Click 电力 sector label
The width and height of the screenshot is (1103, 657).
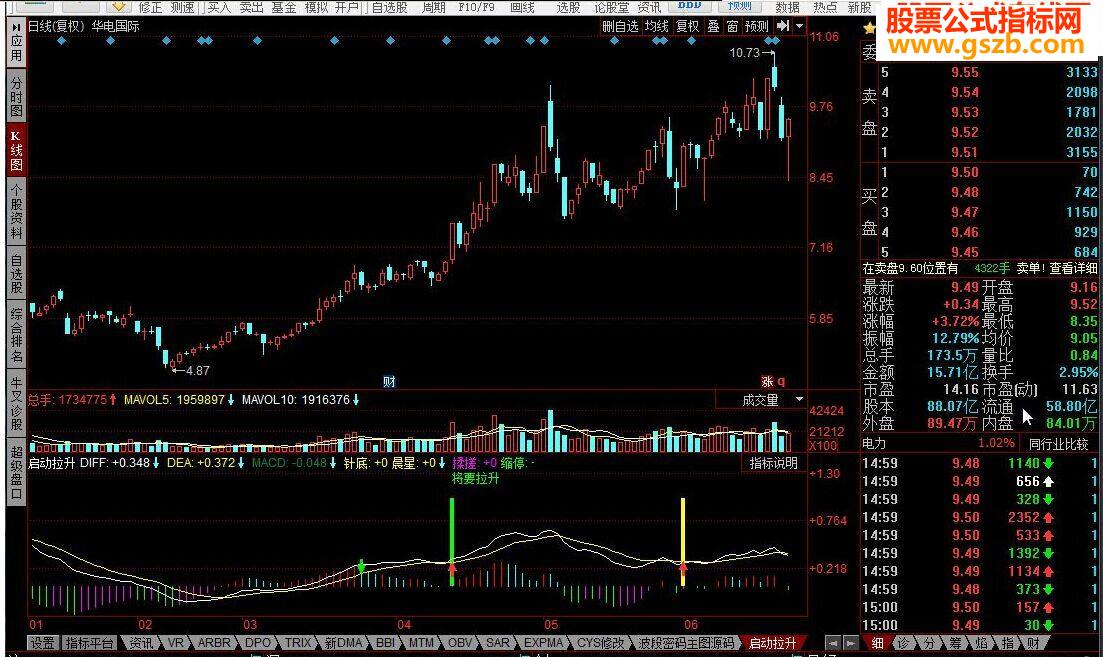tap(874, 444)
